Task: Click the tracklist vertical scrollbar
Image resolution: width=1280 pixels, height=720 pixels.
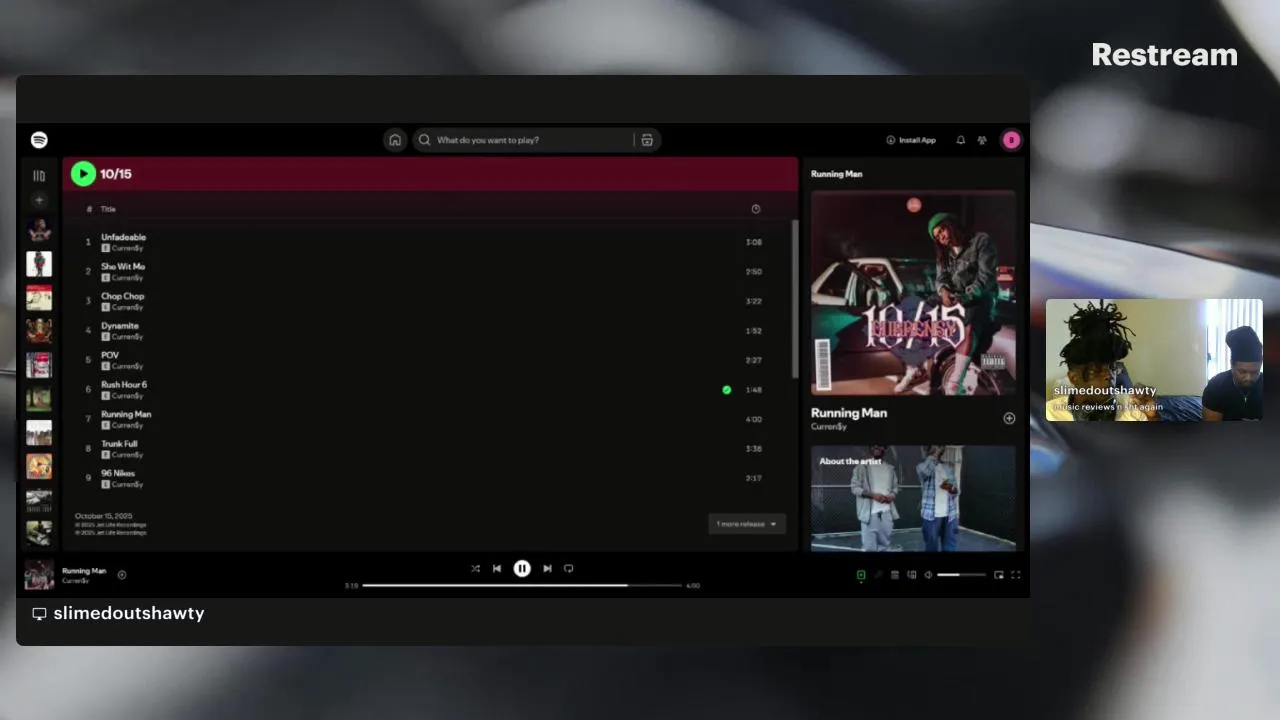Action: tap(795, 298)
